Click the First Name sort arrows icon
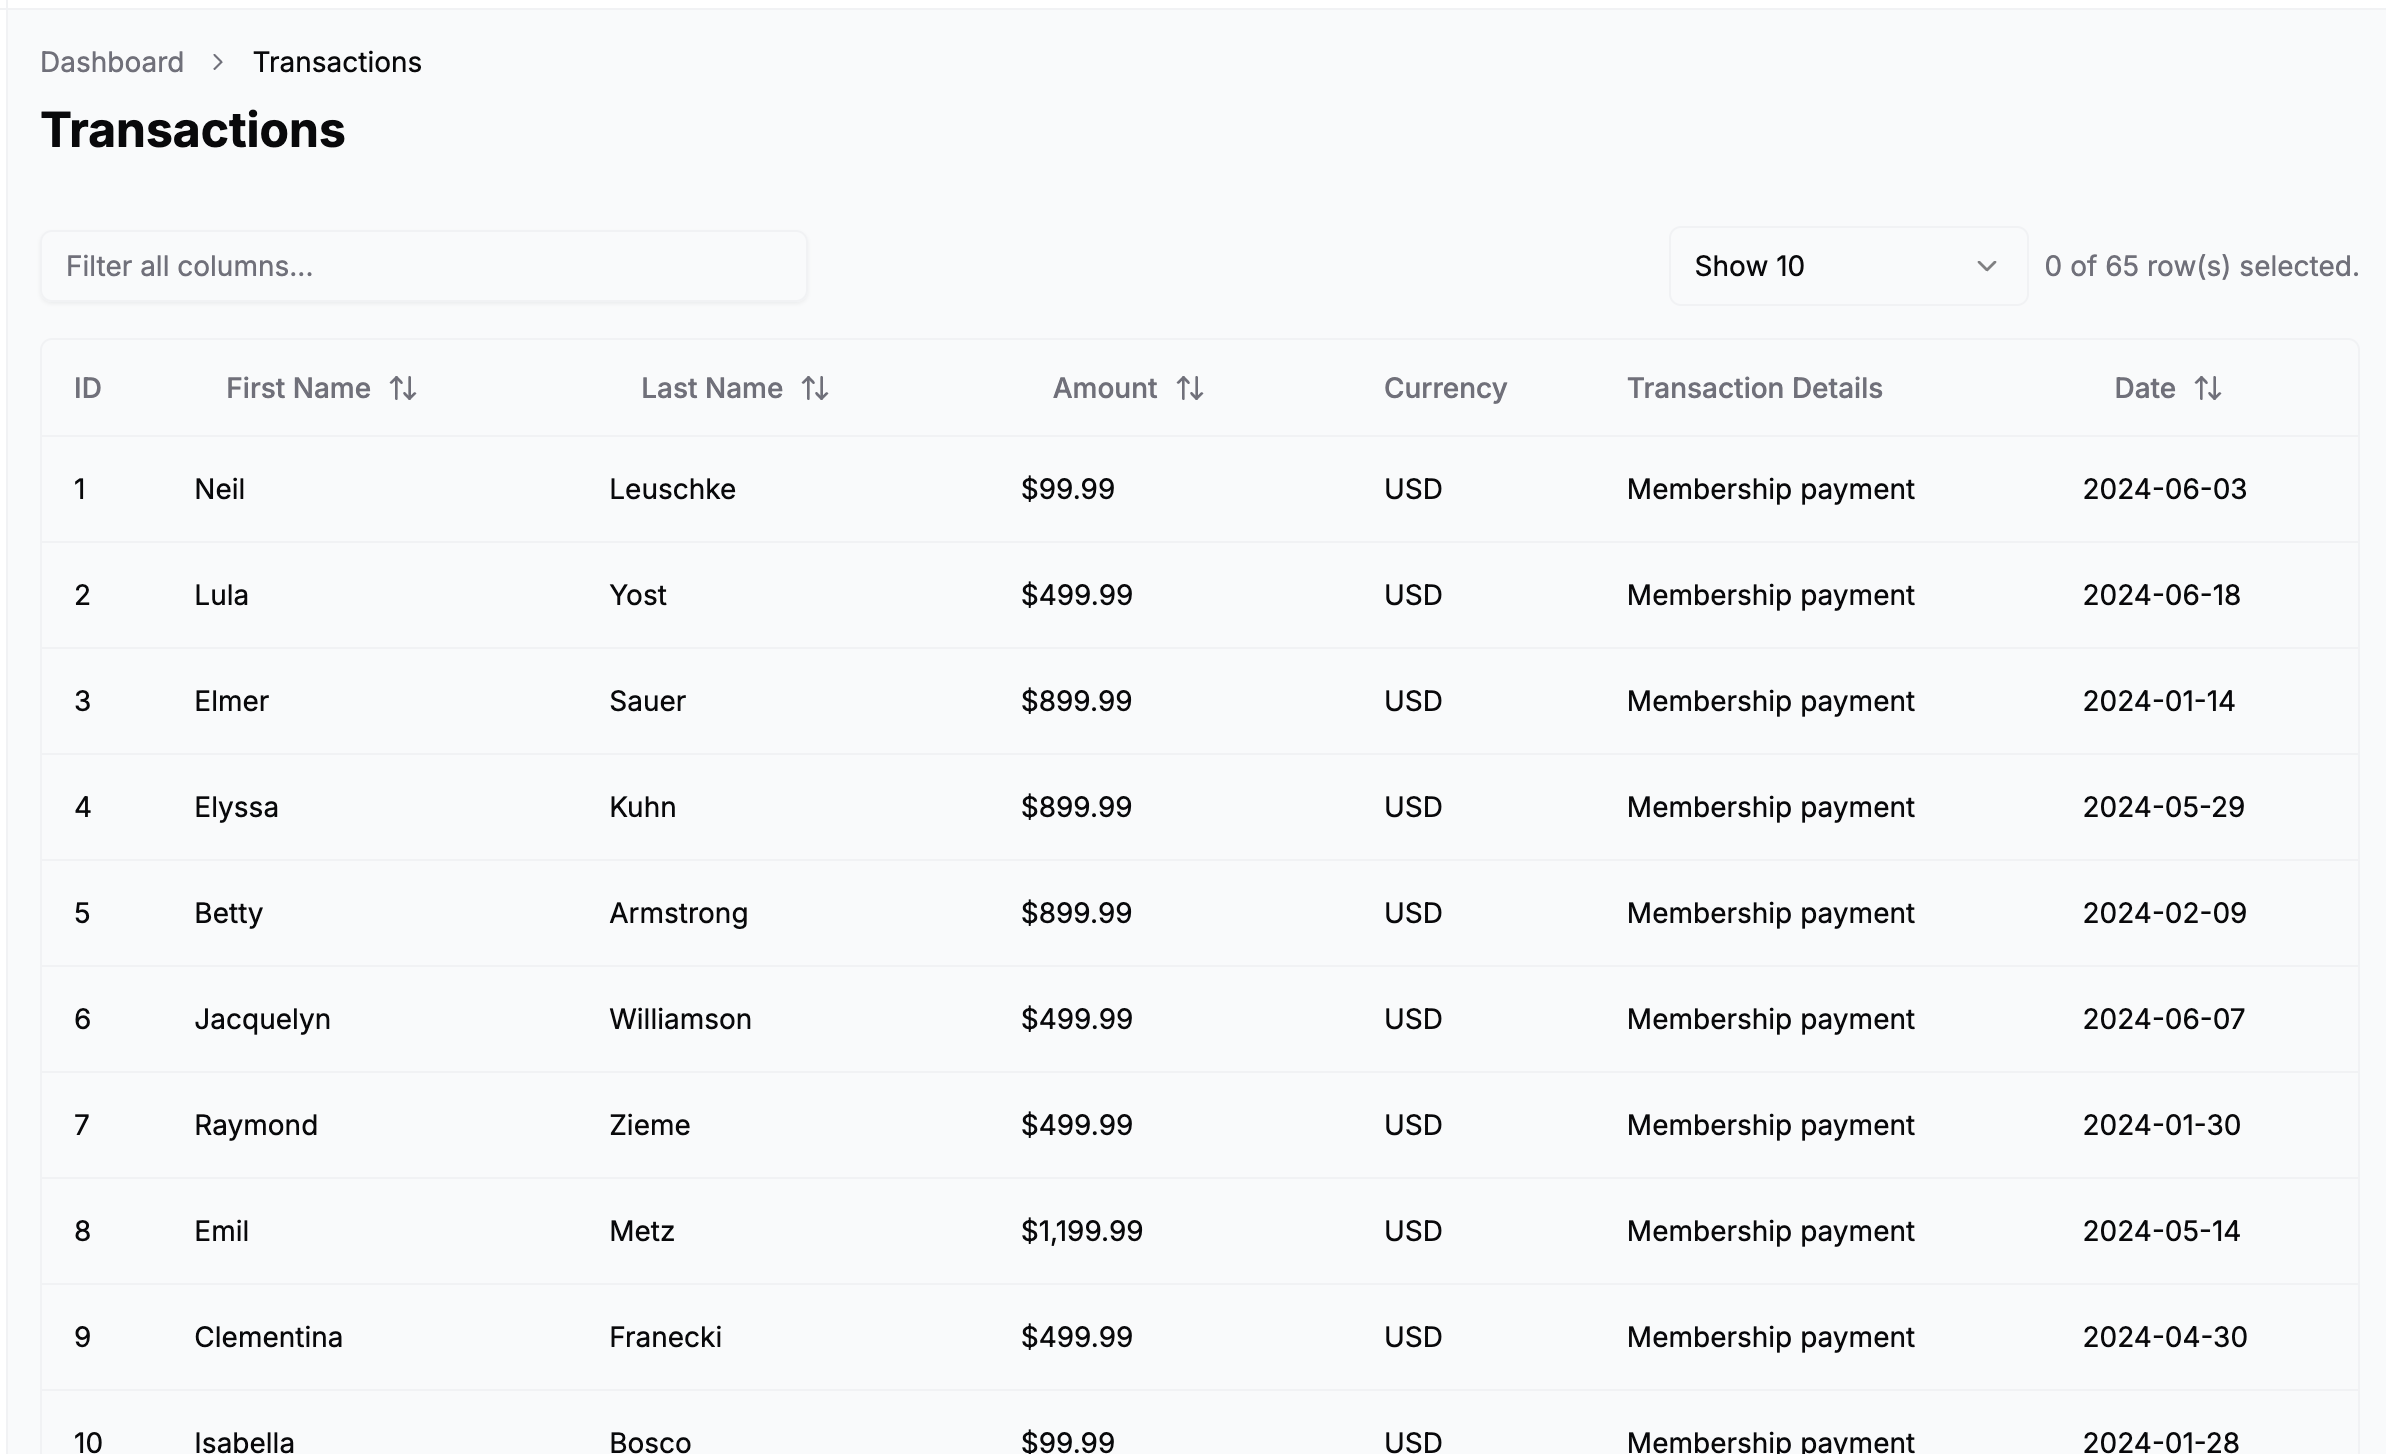The image size is (2386, 1454). [x=403, y=388]
